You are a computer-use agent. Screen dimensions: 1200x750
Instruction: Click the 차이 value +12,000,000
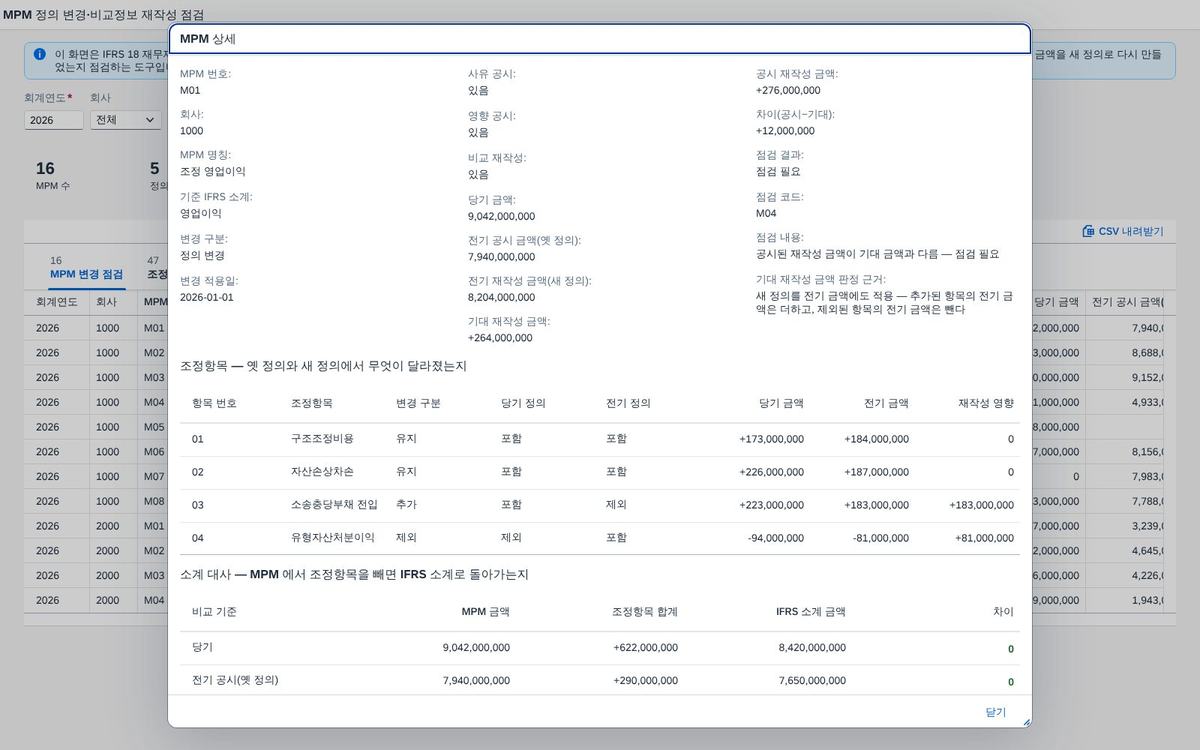(x=785, y=131)
